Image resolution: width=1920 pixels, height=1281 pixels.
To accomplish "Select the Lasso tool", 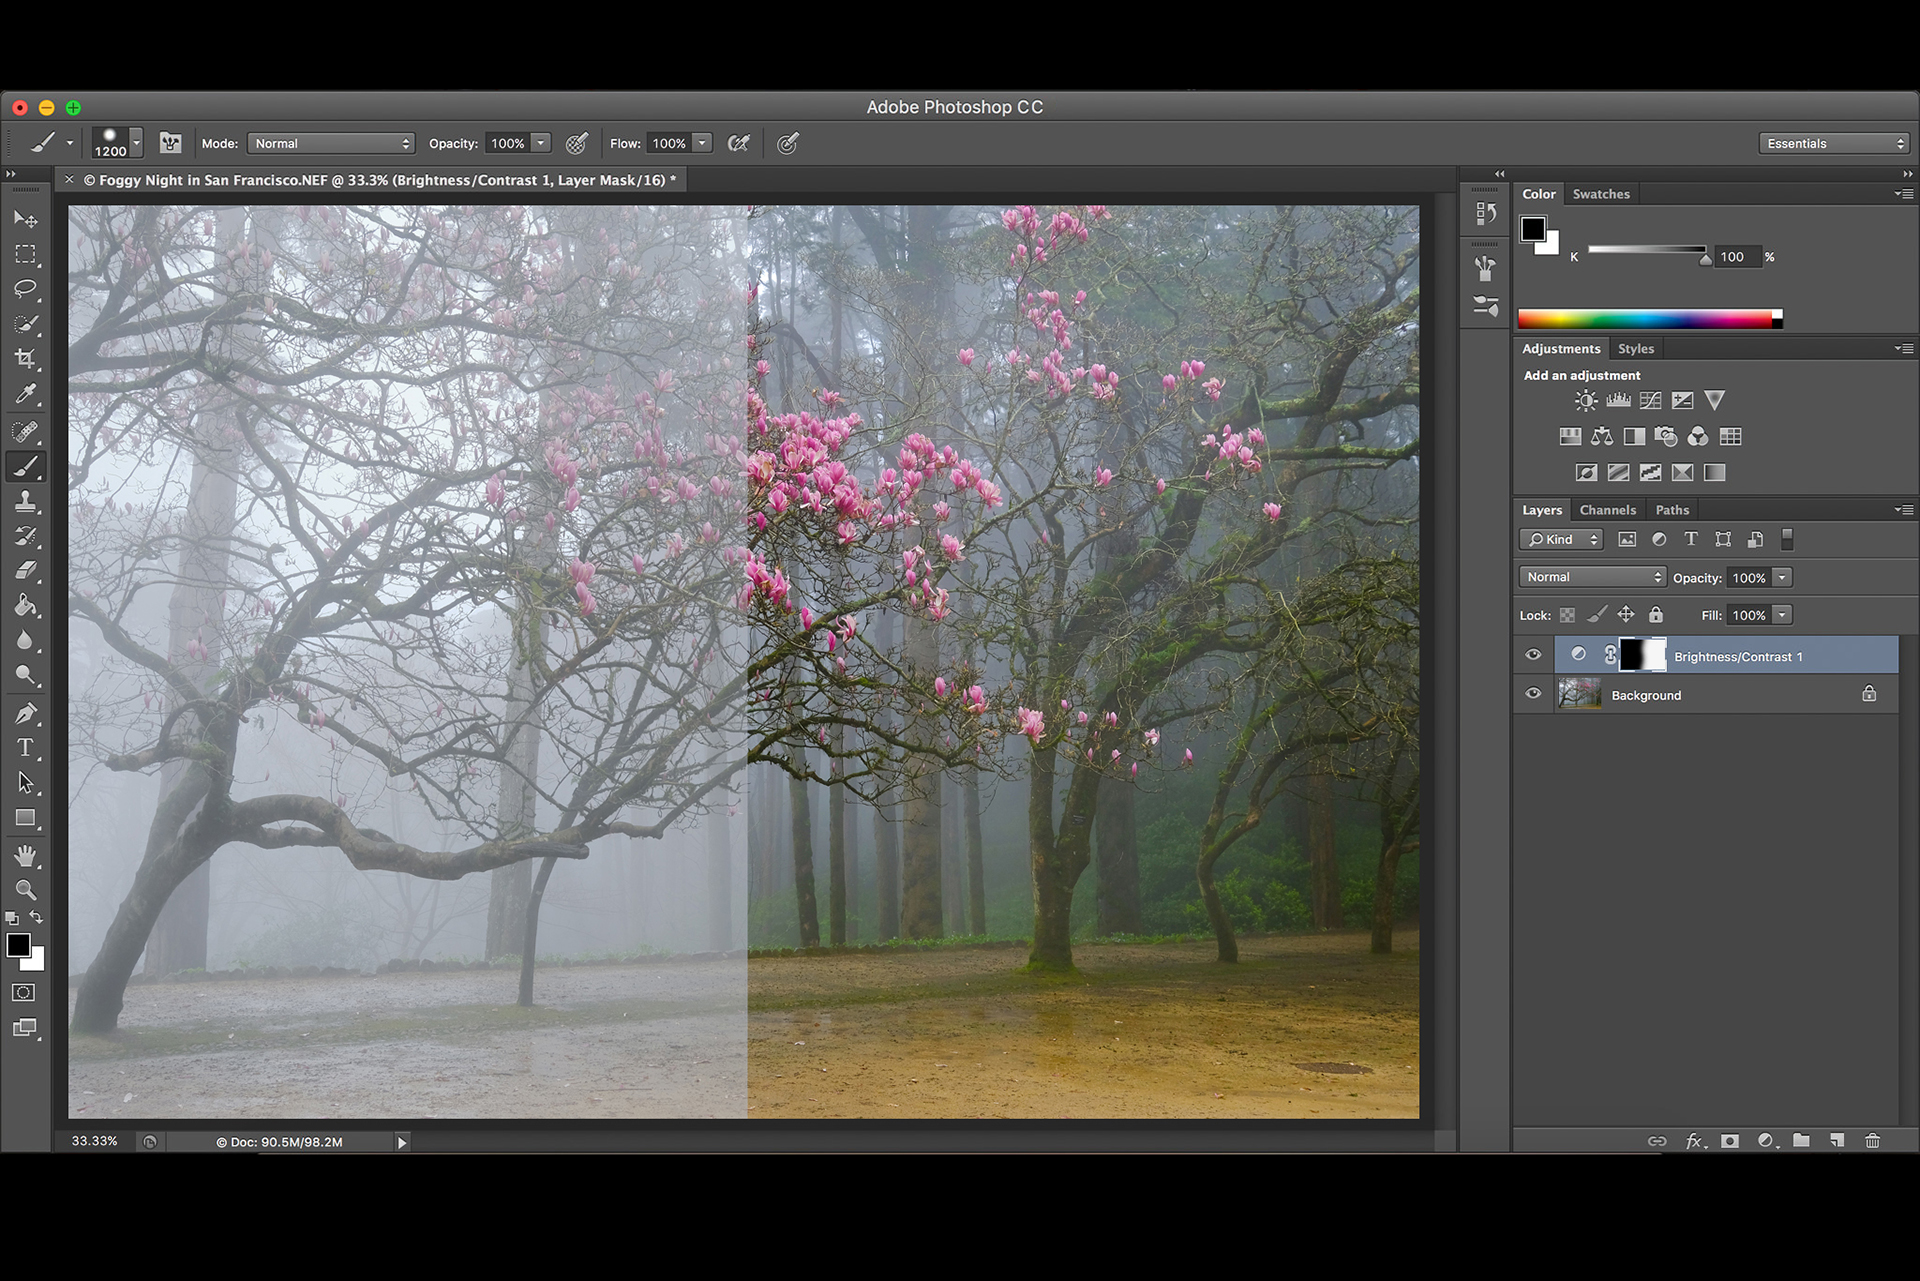I will (25, 289).
